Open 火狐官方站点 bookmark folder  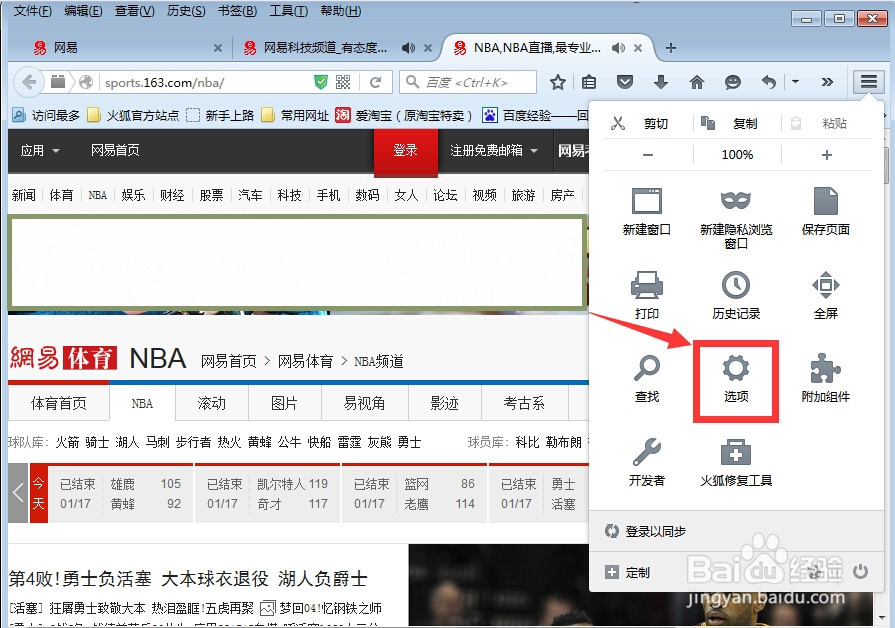point(133,115)
